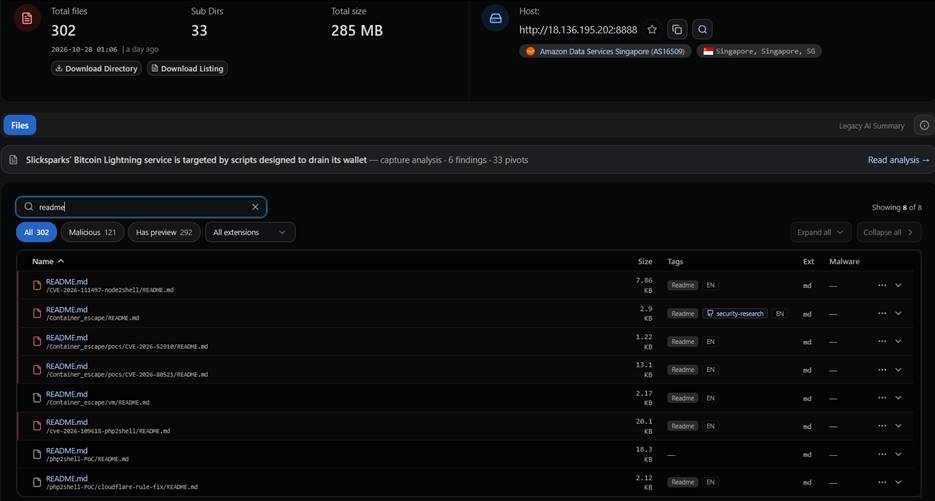The image size is (935, 501).
Task: Open more options for CVE-2026-111497-node2shell README
Action: (882, 285)
